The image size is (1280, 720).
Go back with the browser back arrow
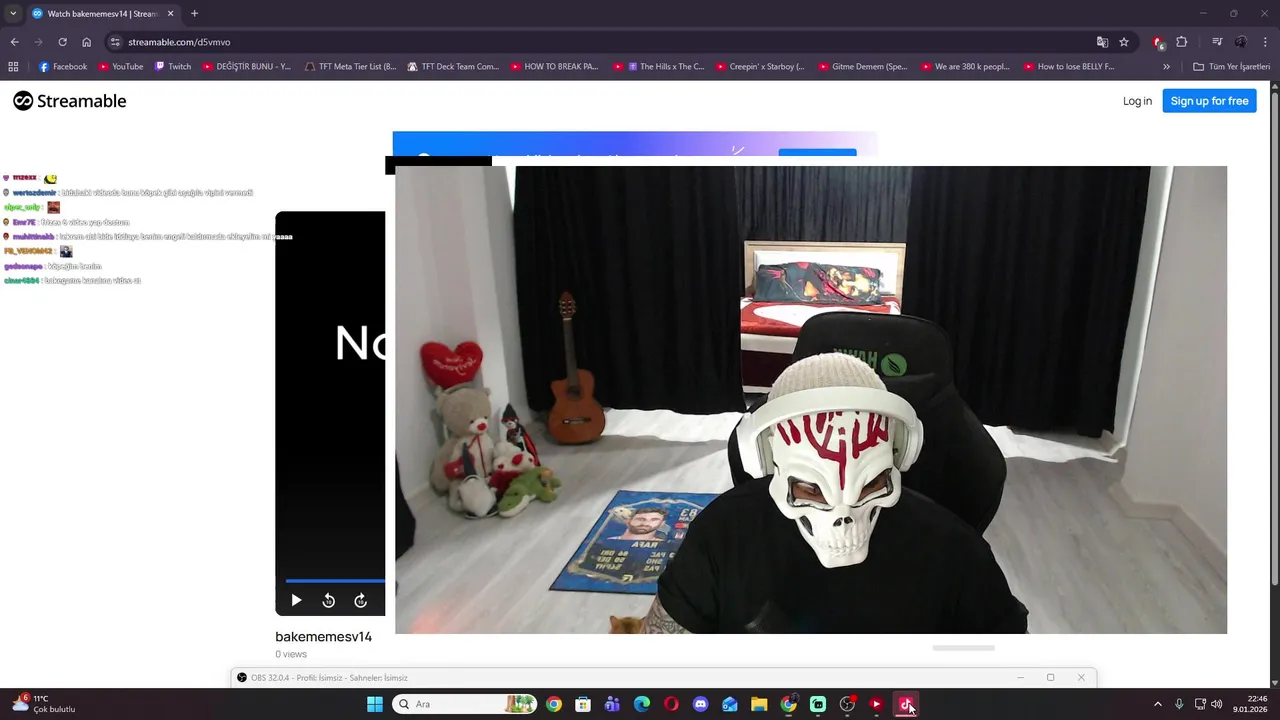coord(14,42)
